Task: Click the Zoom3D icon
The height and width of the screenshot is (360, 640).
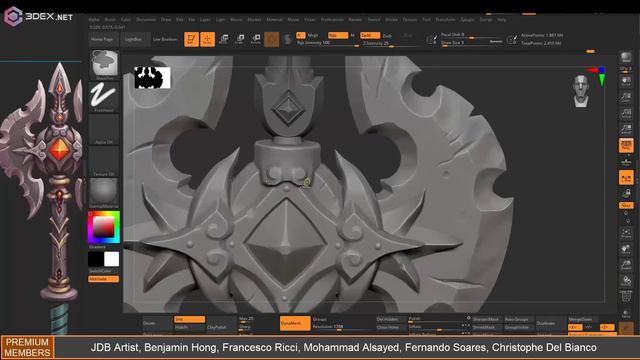Action: point(626,265)
